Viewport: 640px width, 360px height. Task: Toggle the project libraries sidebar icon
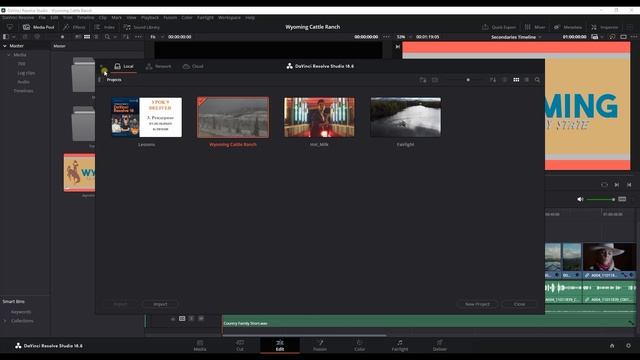coord(100,80)
